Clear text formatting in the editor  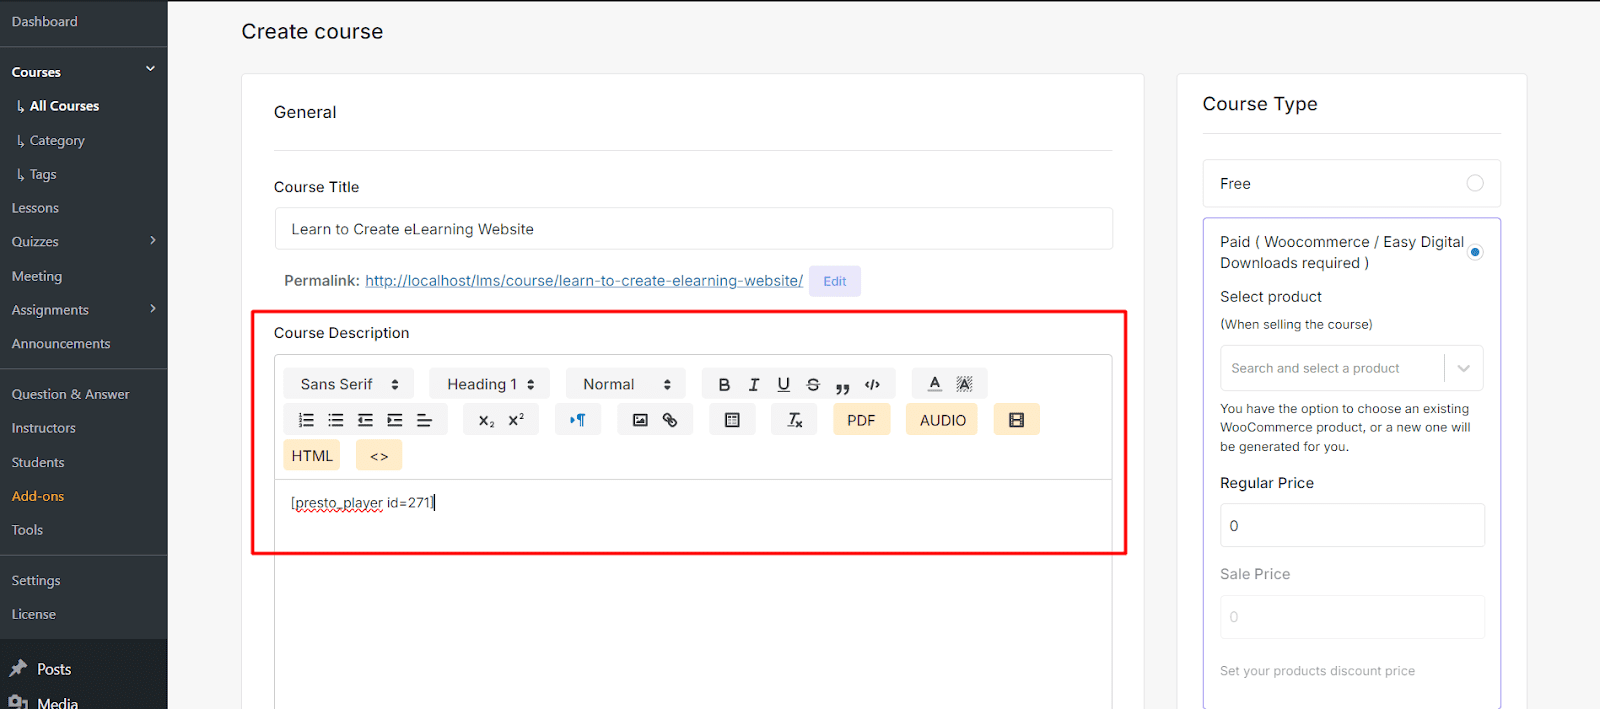pyautogui.click(x=795, y=420)
